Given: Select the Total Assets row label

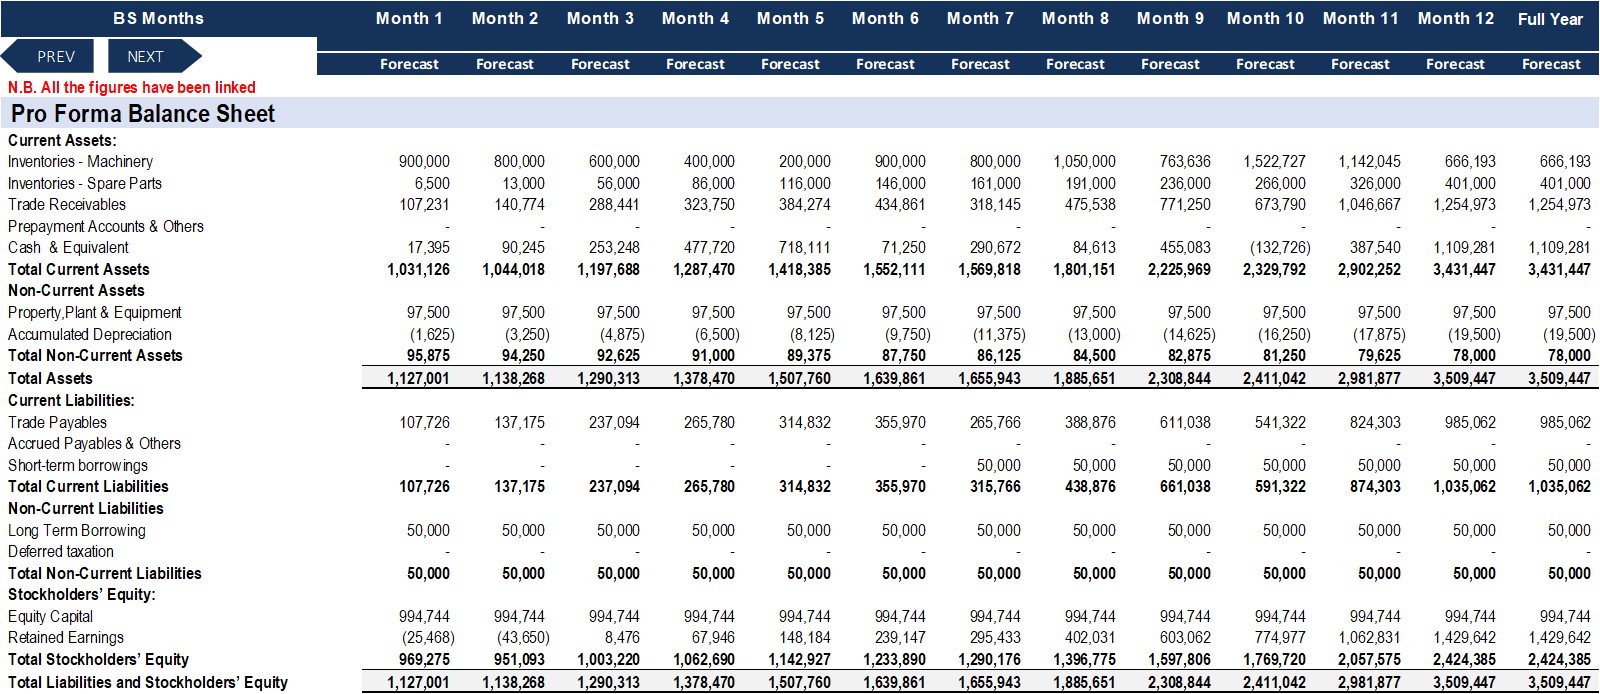Looking at the screenshot, I should click(x=50, y=378).
